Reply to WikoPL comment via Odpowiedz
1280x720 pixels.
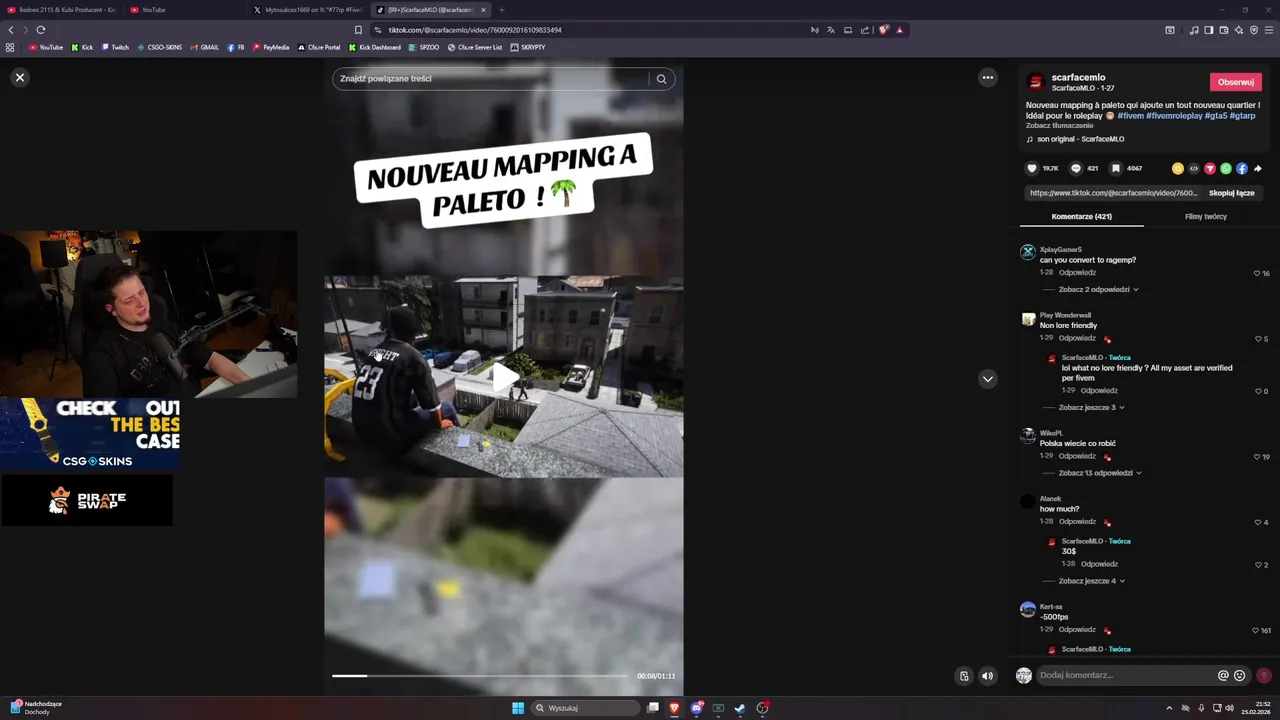[x=1077, y=456]
